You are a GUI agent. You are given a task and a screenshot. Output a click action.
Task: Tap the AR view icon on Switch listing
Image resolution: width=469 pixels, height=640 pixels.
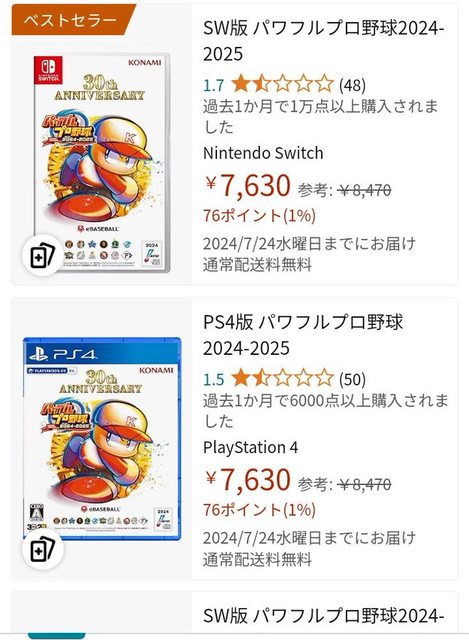(x=42, y=256)
